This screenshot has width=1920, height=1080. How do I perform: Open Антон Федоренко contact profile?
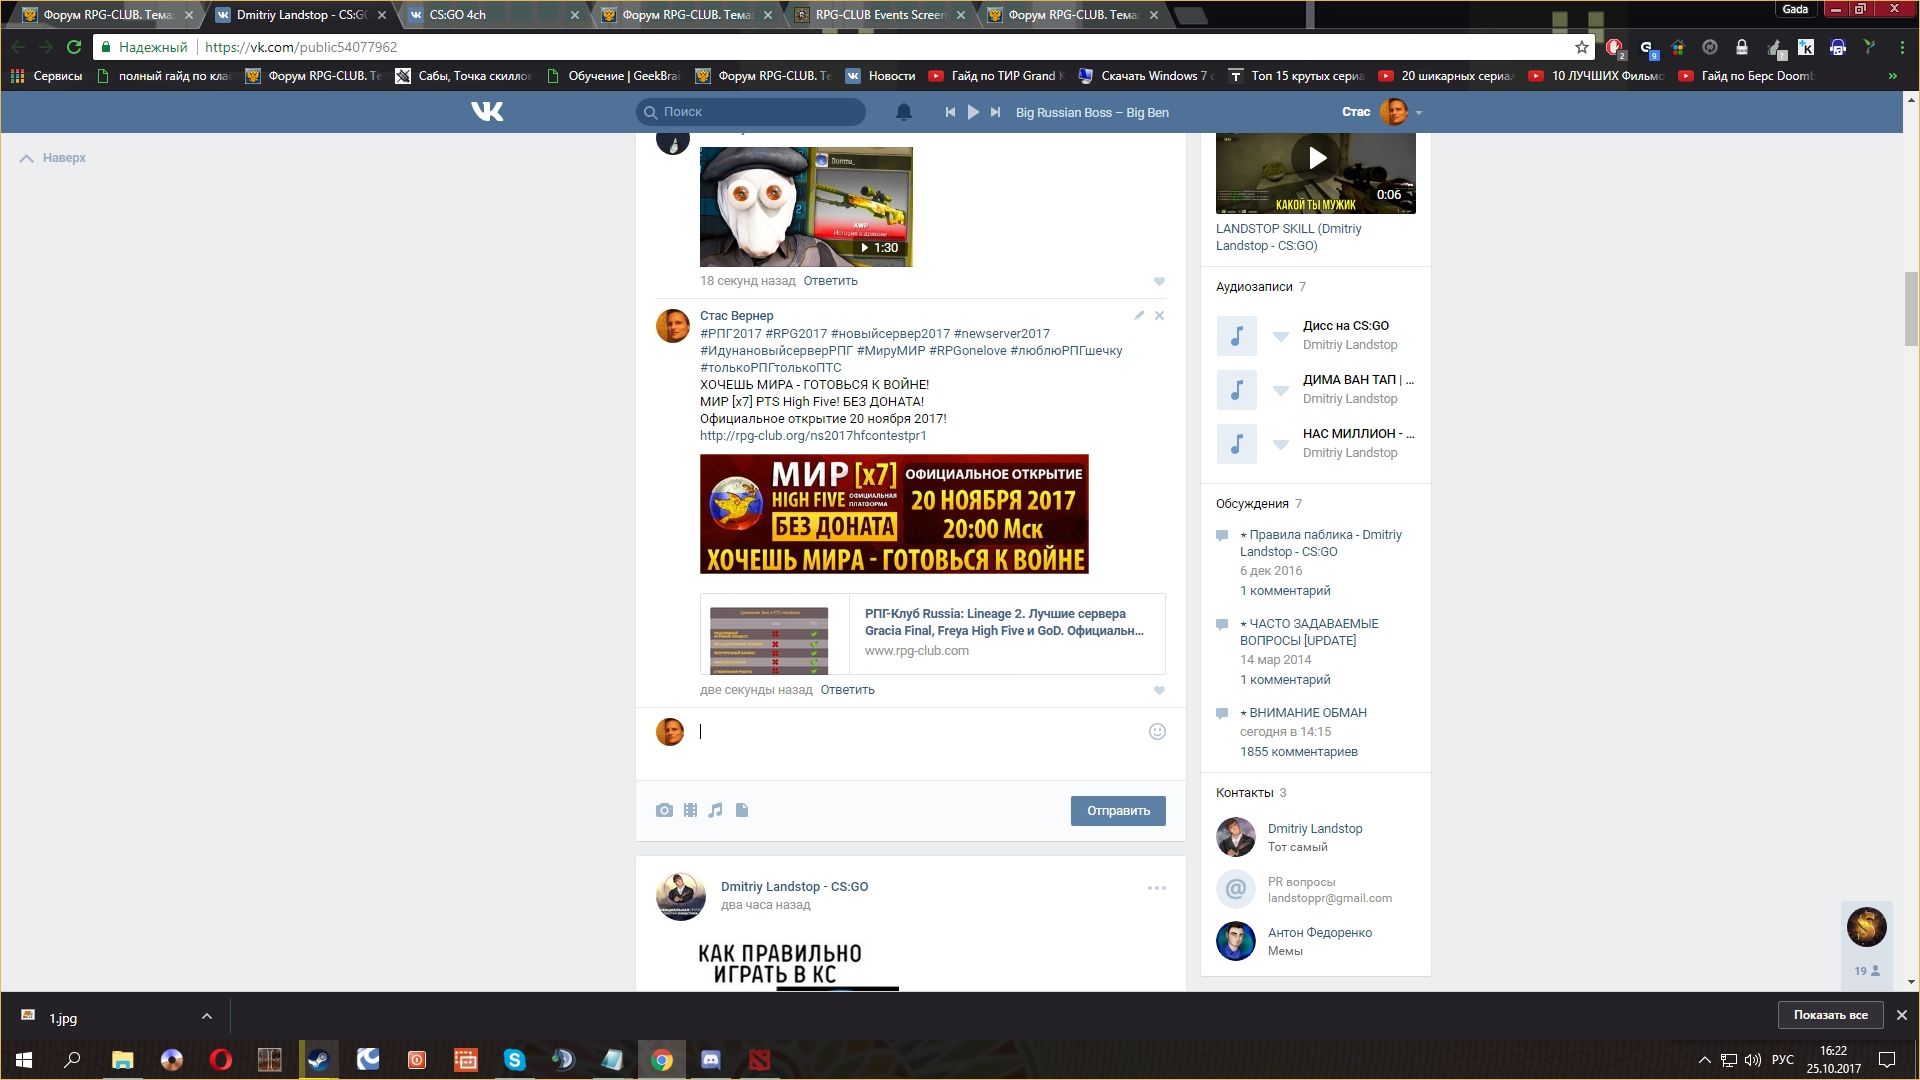[x=1320, y=933]
